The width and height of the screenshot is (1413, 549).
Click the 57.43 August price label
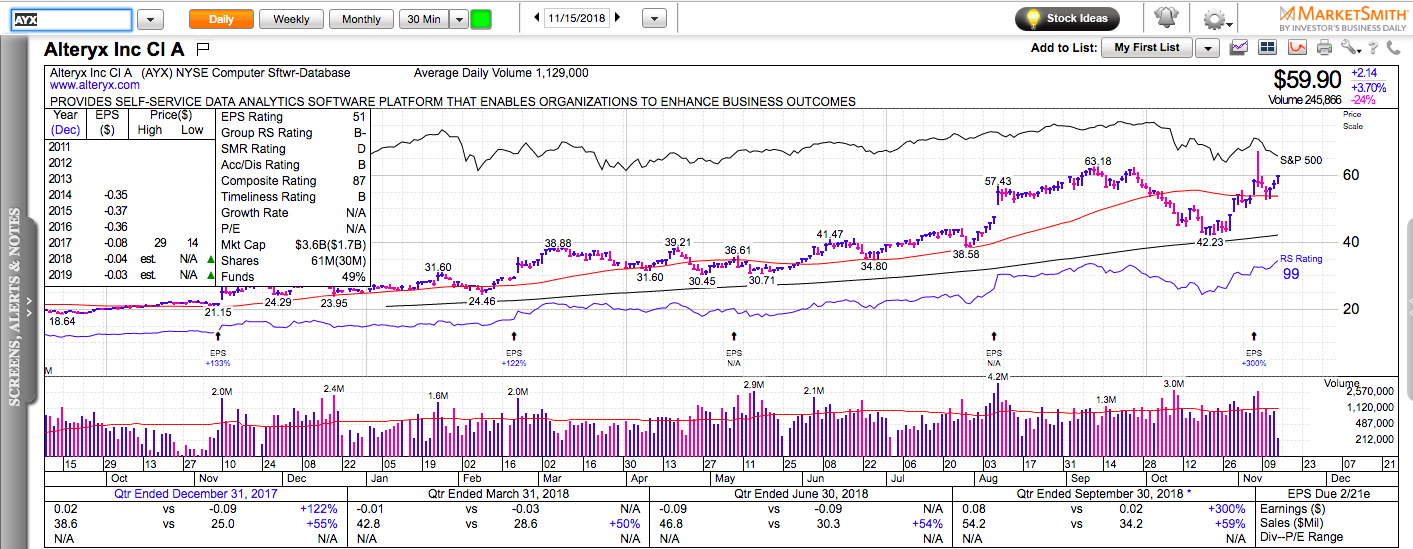pos(998,181)
